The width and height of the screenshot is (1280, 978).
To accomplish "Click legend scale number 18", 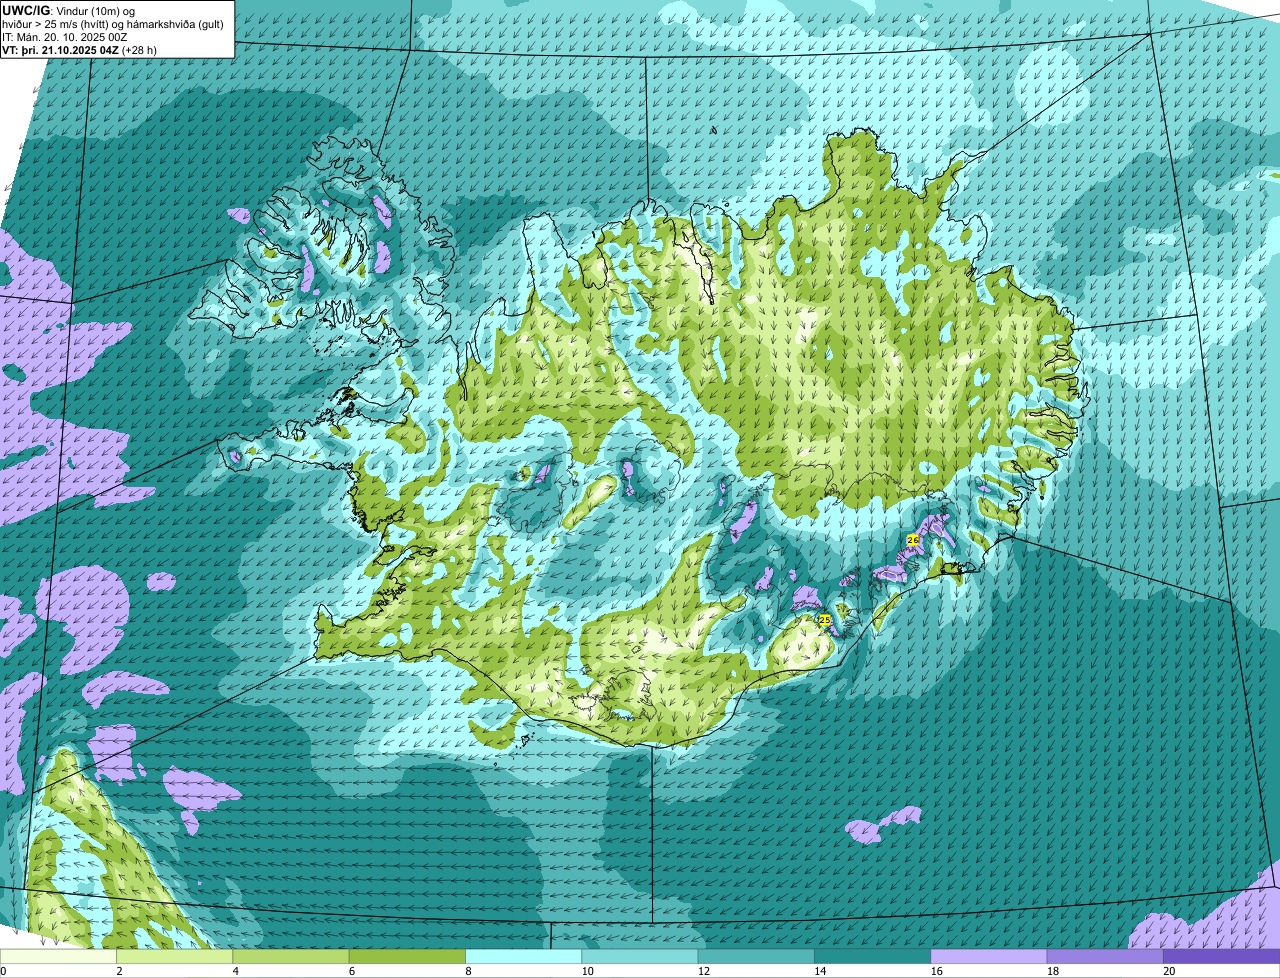I will pos(1051,971).
